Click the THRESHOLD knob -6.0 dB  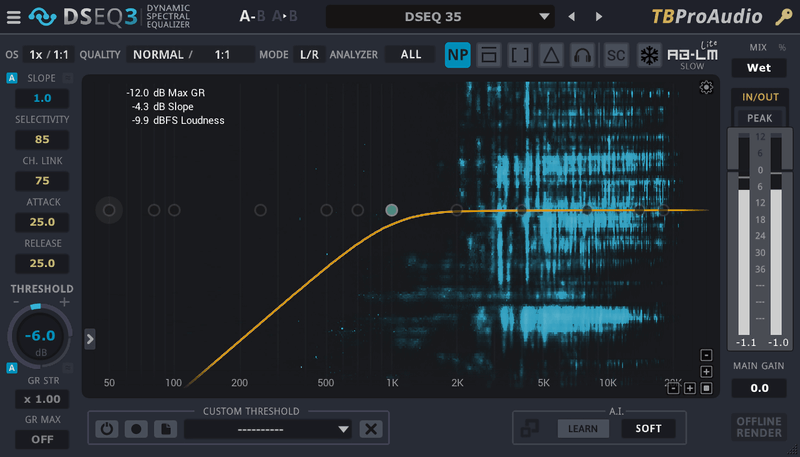click(x=40, y=337)
